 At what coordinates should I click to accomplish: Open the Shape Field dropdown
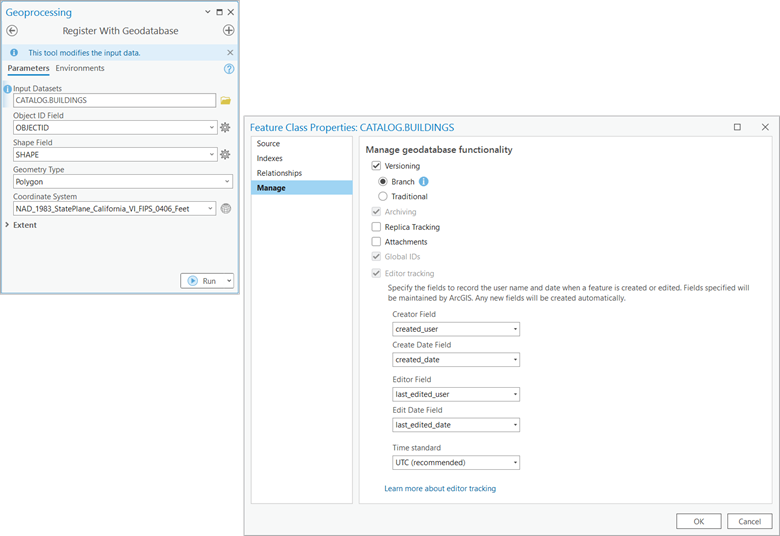coord(211,155)
